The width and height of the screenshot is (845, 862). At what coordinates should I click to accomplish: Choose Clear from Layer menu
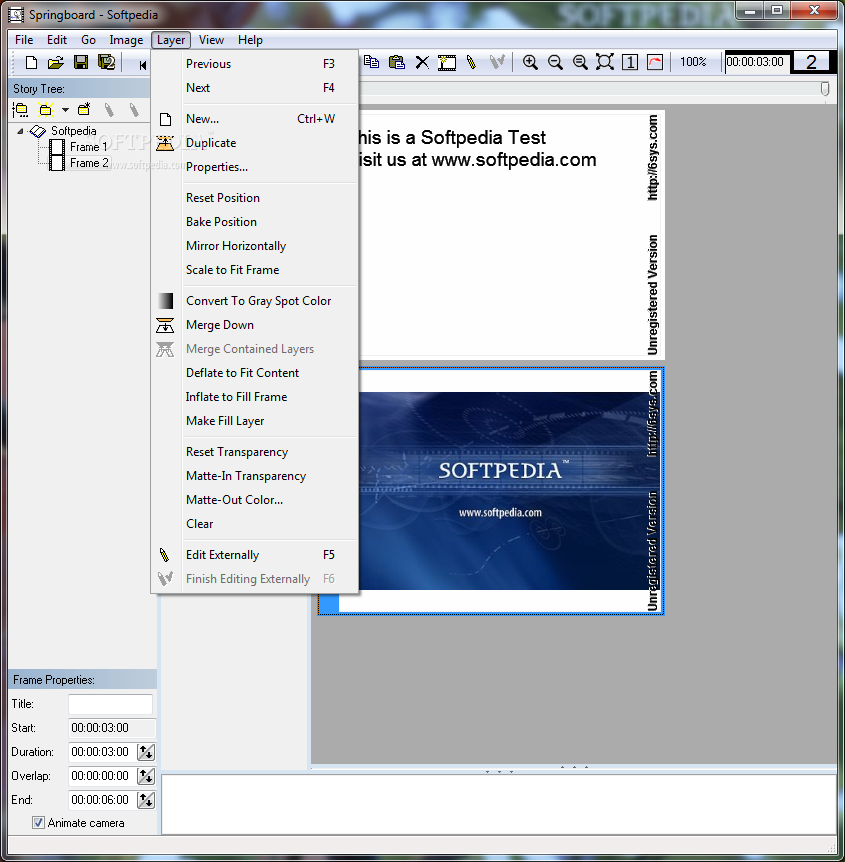[255, 524]
